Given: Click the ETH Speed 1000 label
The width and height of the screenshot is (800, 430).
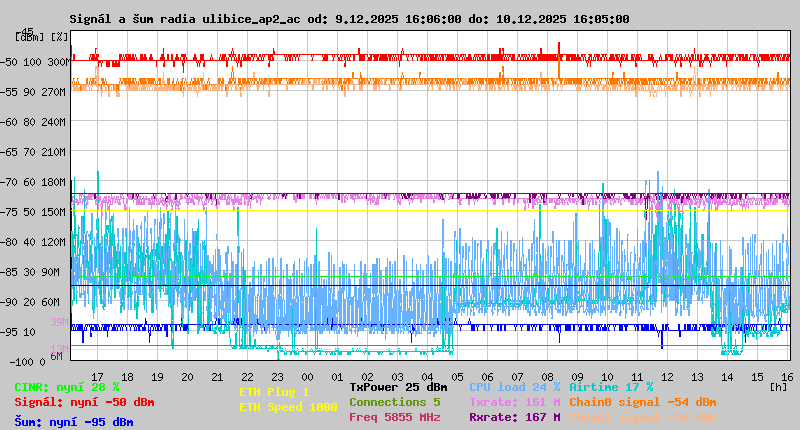Looking at the screenshot, I should pyautogui.click(x=288, y=407).
